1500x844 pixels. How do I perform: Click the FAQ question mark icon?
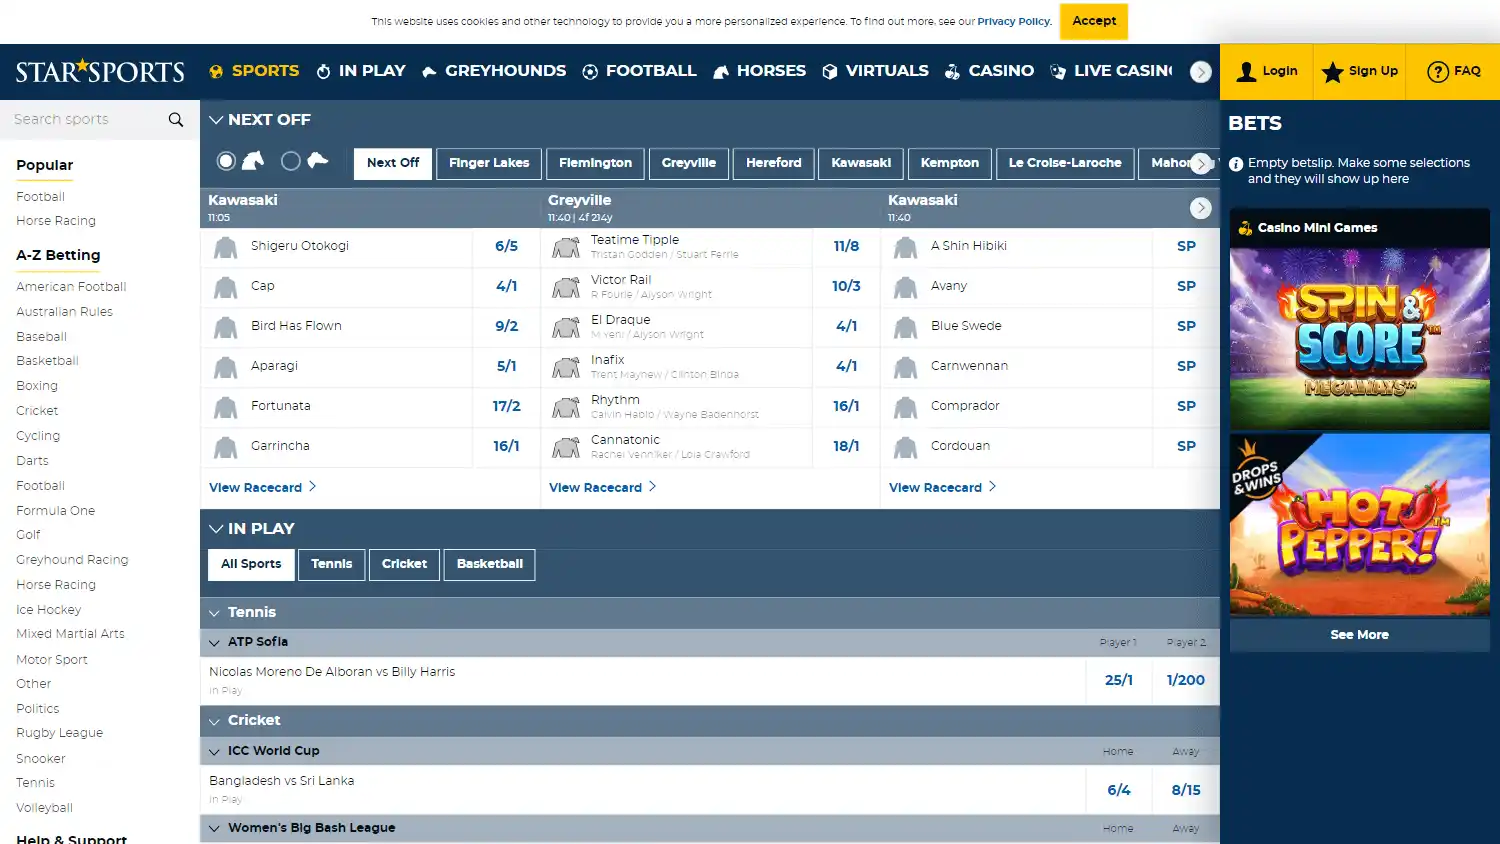pos(1438,72)
